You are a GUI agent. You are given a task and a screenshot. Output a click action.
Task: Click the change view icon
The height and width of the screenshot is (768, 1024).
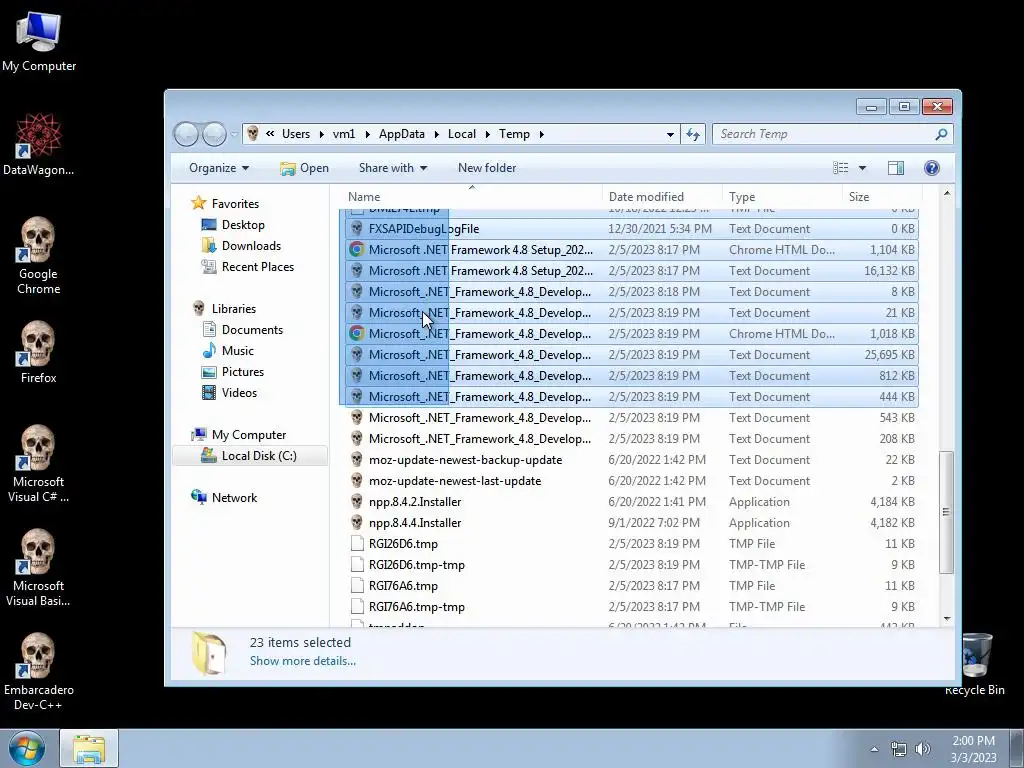(x=840, y=168)
